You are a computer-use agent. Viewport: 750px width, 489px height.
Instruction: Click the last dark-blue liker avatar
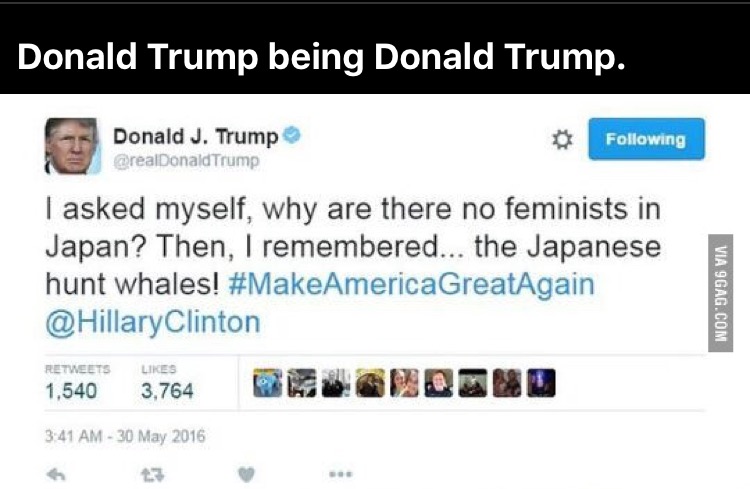[x=541, y=383]
